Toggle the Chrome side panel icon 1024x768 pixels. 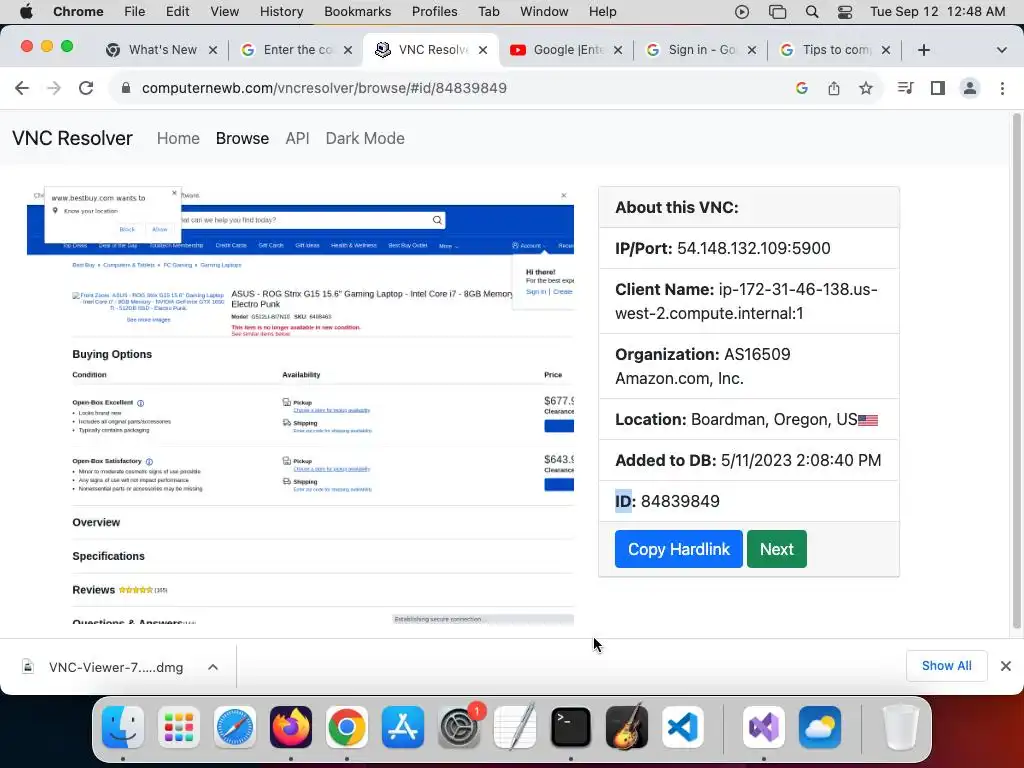click(938, 88)
